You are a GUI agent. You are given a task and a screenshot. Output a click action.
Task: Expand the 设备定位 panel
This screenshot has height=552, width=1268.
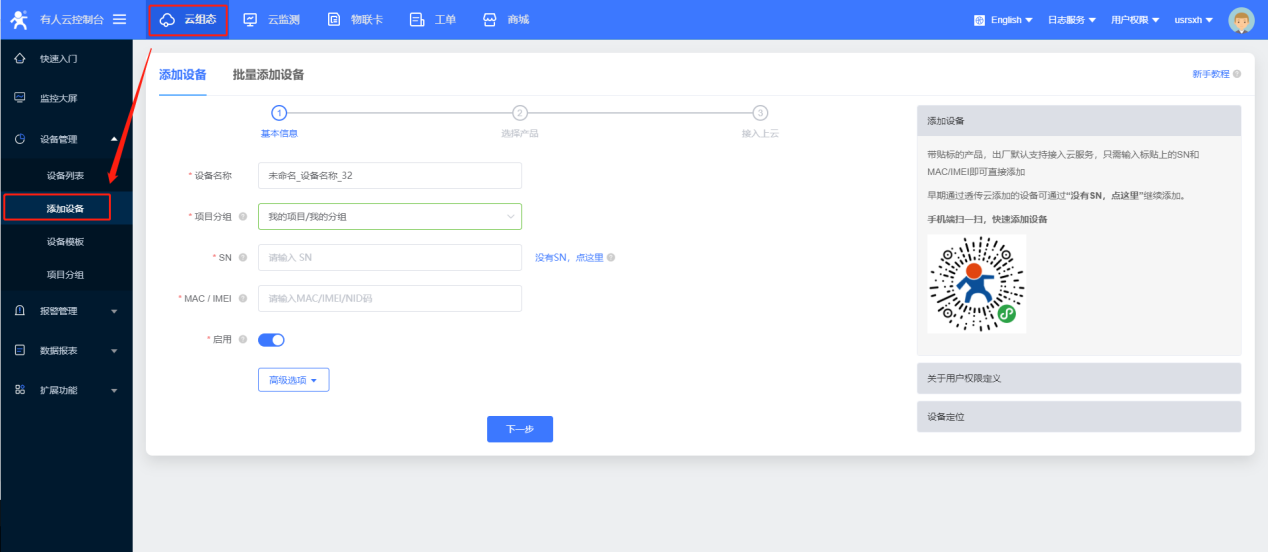[1079, 416]
